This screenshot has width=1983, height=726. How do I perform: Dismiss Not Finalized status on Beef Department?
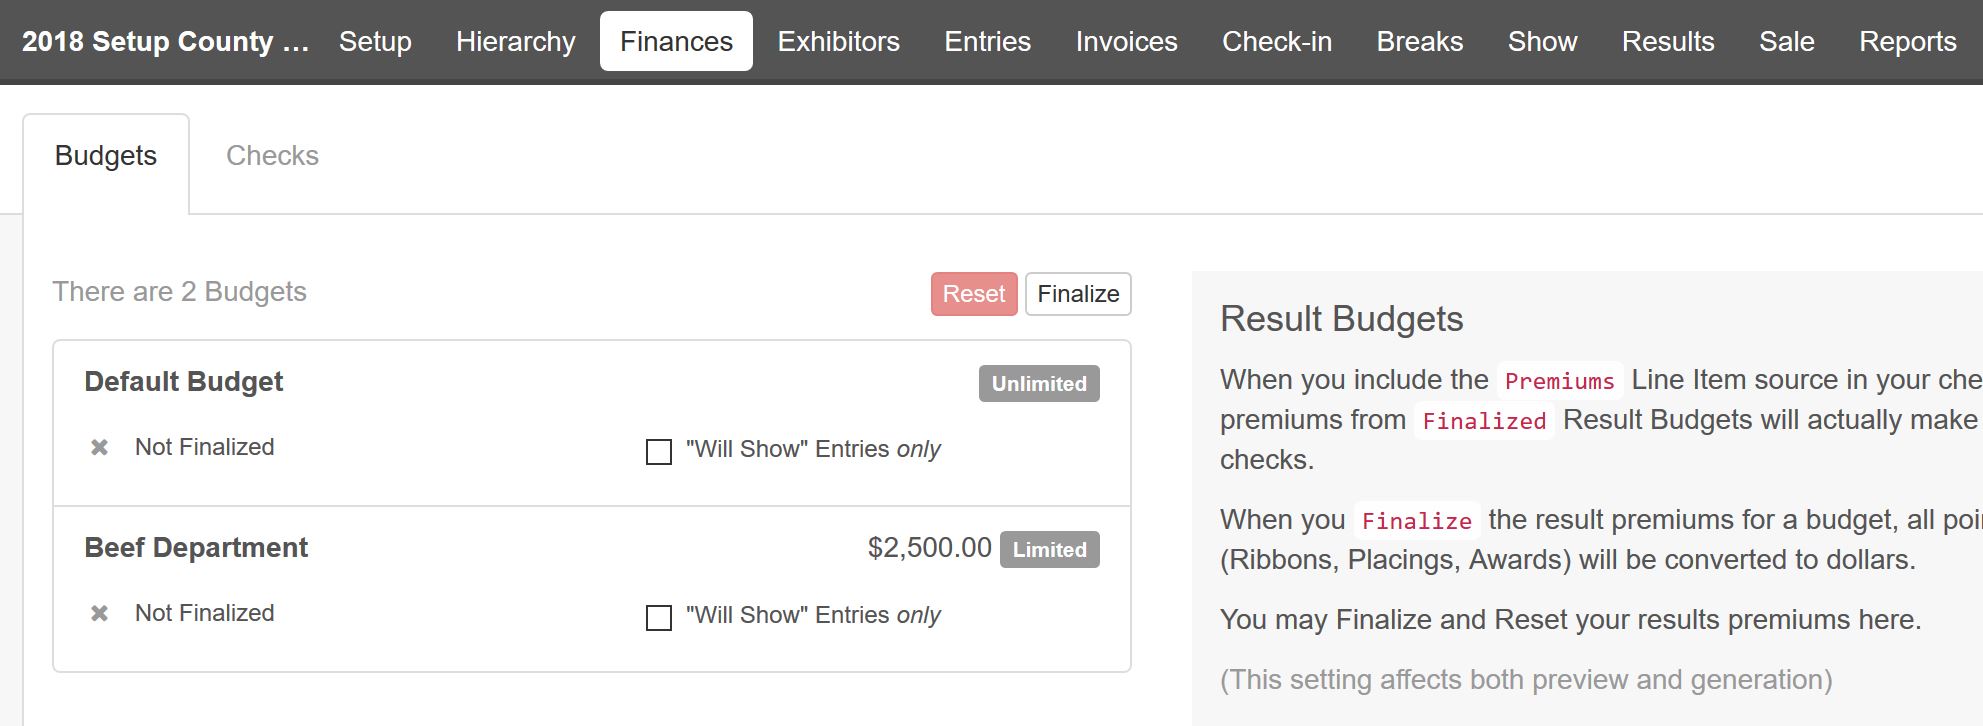click(99, 613)
